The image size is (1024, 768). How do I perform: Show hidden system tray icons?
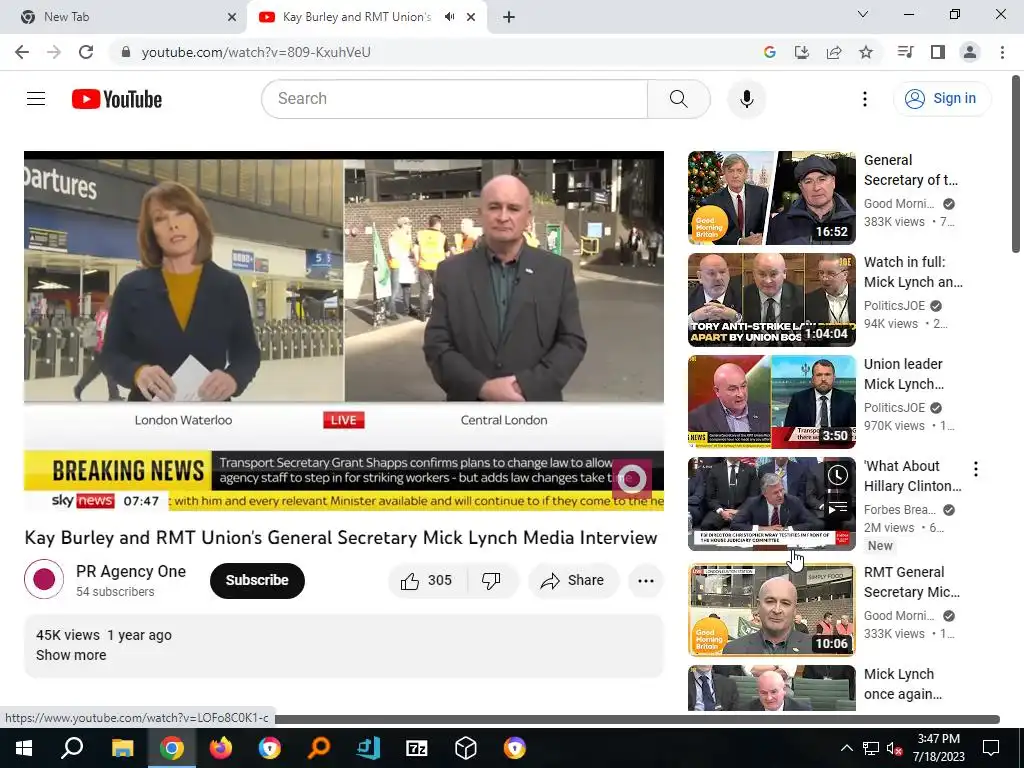(846, 748)
